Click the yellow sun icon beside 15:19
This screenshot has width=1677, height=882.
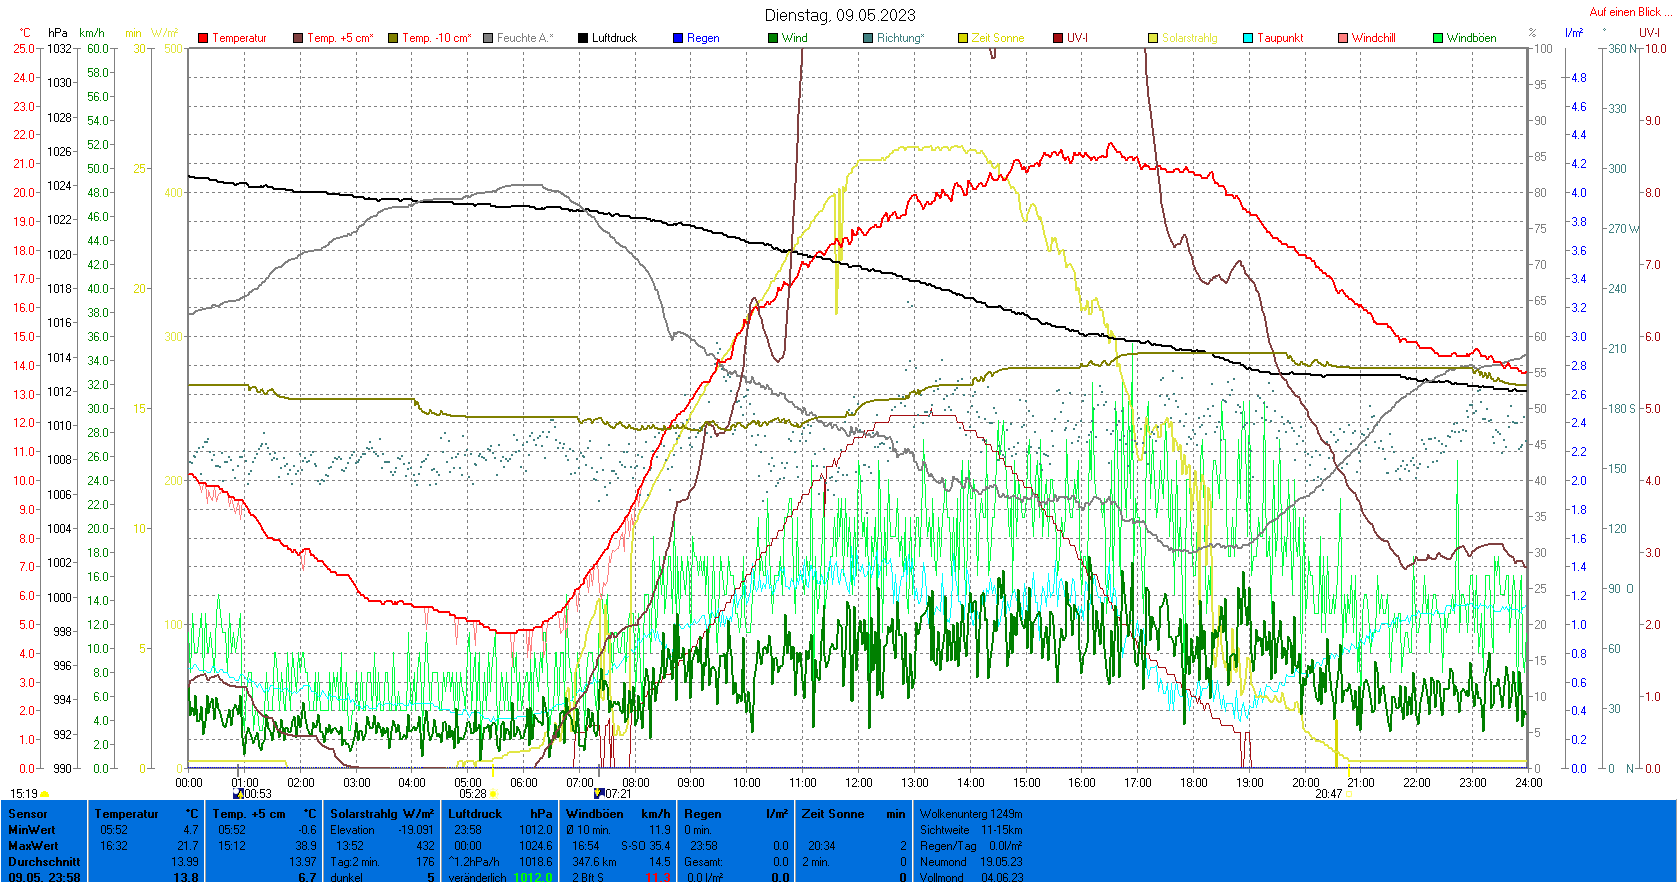45,794
